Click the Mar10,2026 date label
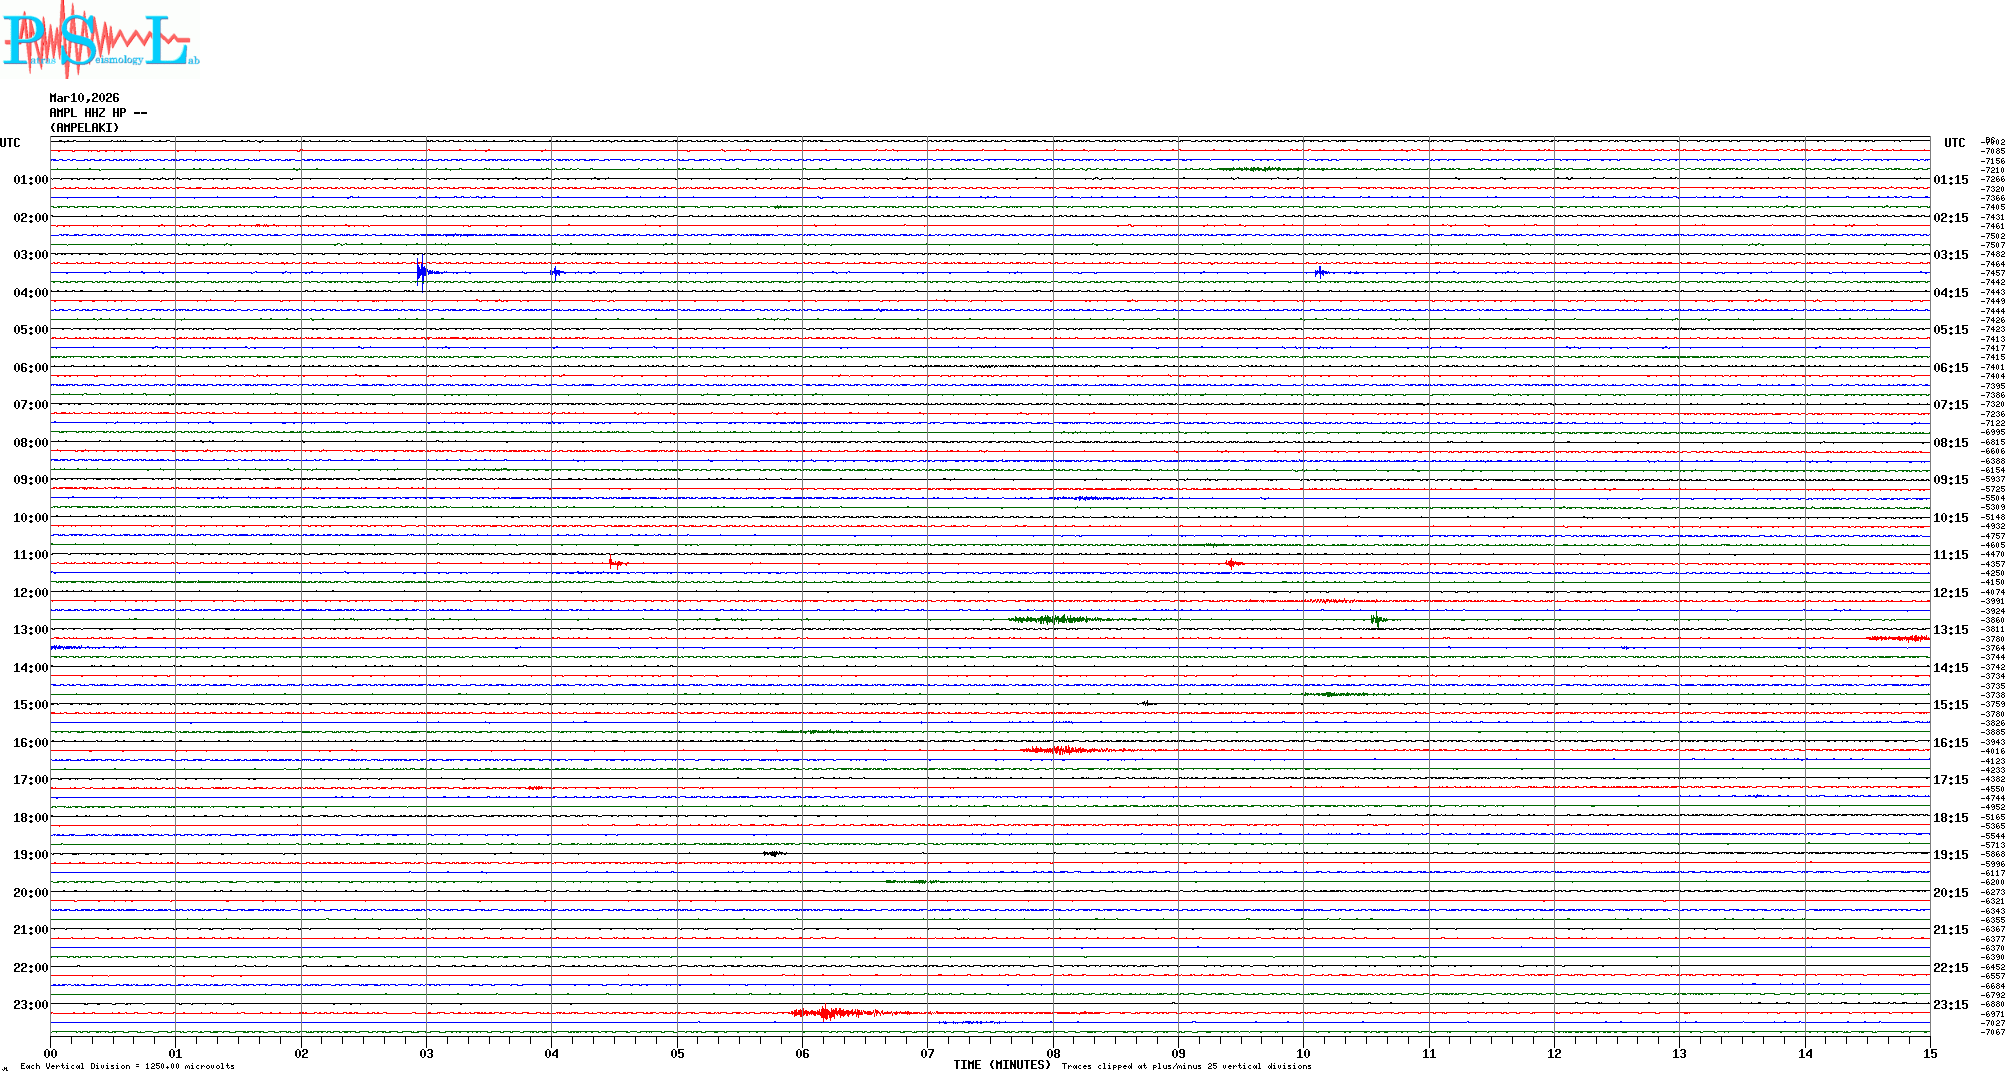Screen dimensions: 2010x1080 click(84, 98)
